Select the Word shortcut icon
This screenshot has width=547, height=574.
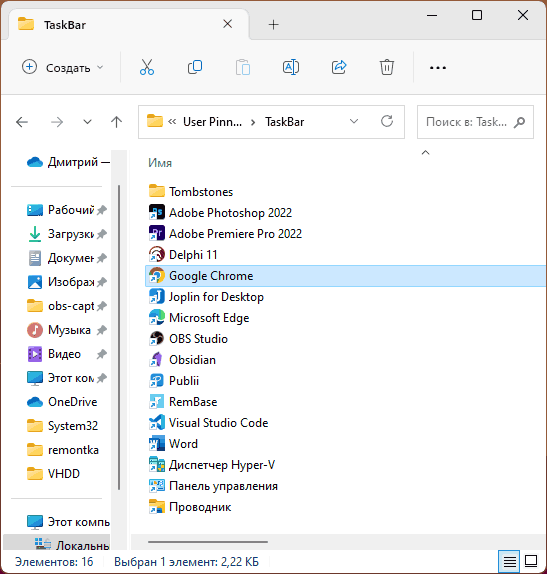157,444
